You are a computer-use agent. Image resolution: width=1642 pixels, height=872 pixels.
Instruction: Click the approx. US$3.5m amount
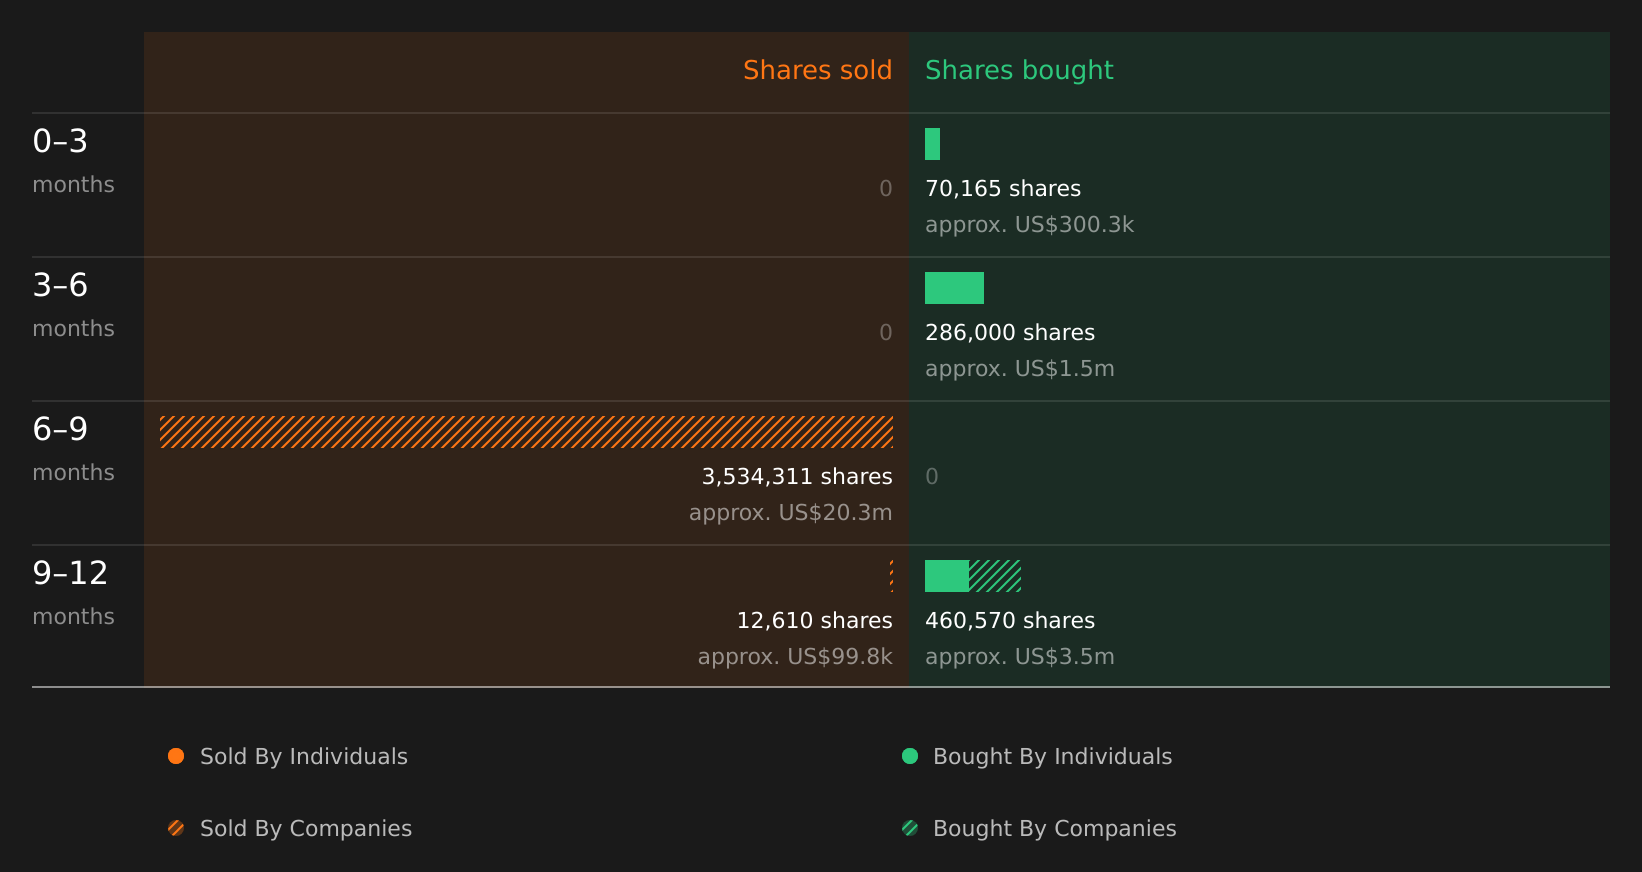tap(1019, 657)
